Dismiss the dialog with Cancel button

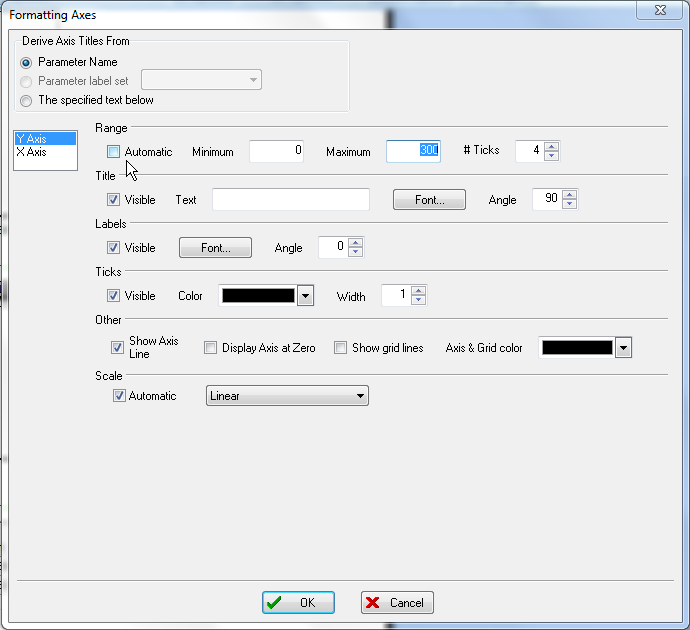397,602
